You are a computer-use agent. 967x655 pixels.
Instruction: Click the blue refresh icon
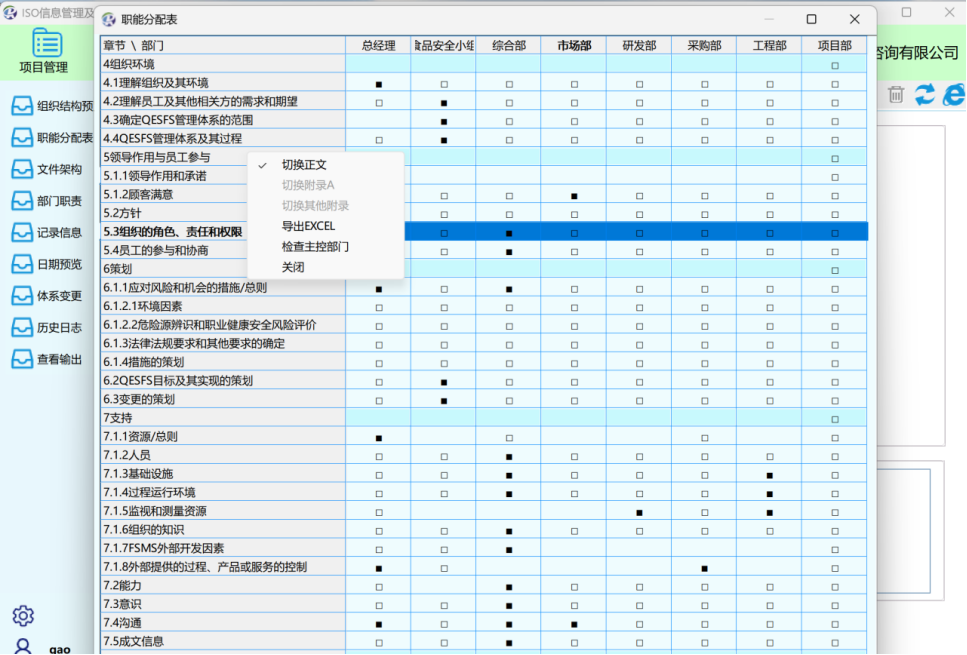(925, 95)
